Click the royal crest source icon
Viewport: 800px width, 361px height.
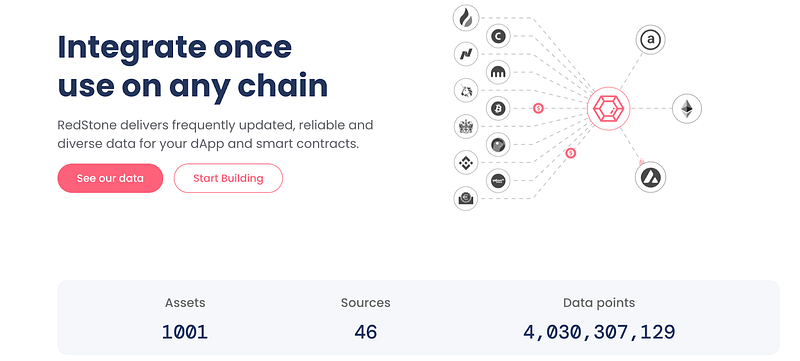[x=466, y=126]
